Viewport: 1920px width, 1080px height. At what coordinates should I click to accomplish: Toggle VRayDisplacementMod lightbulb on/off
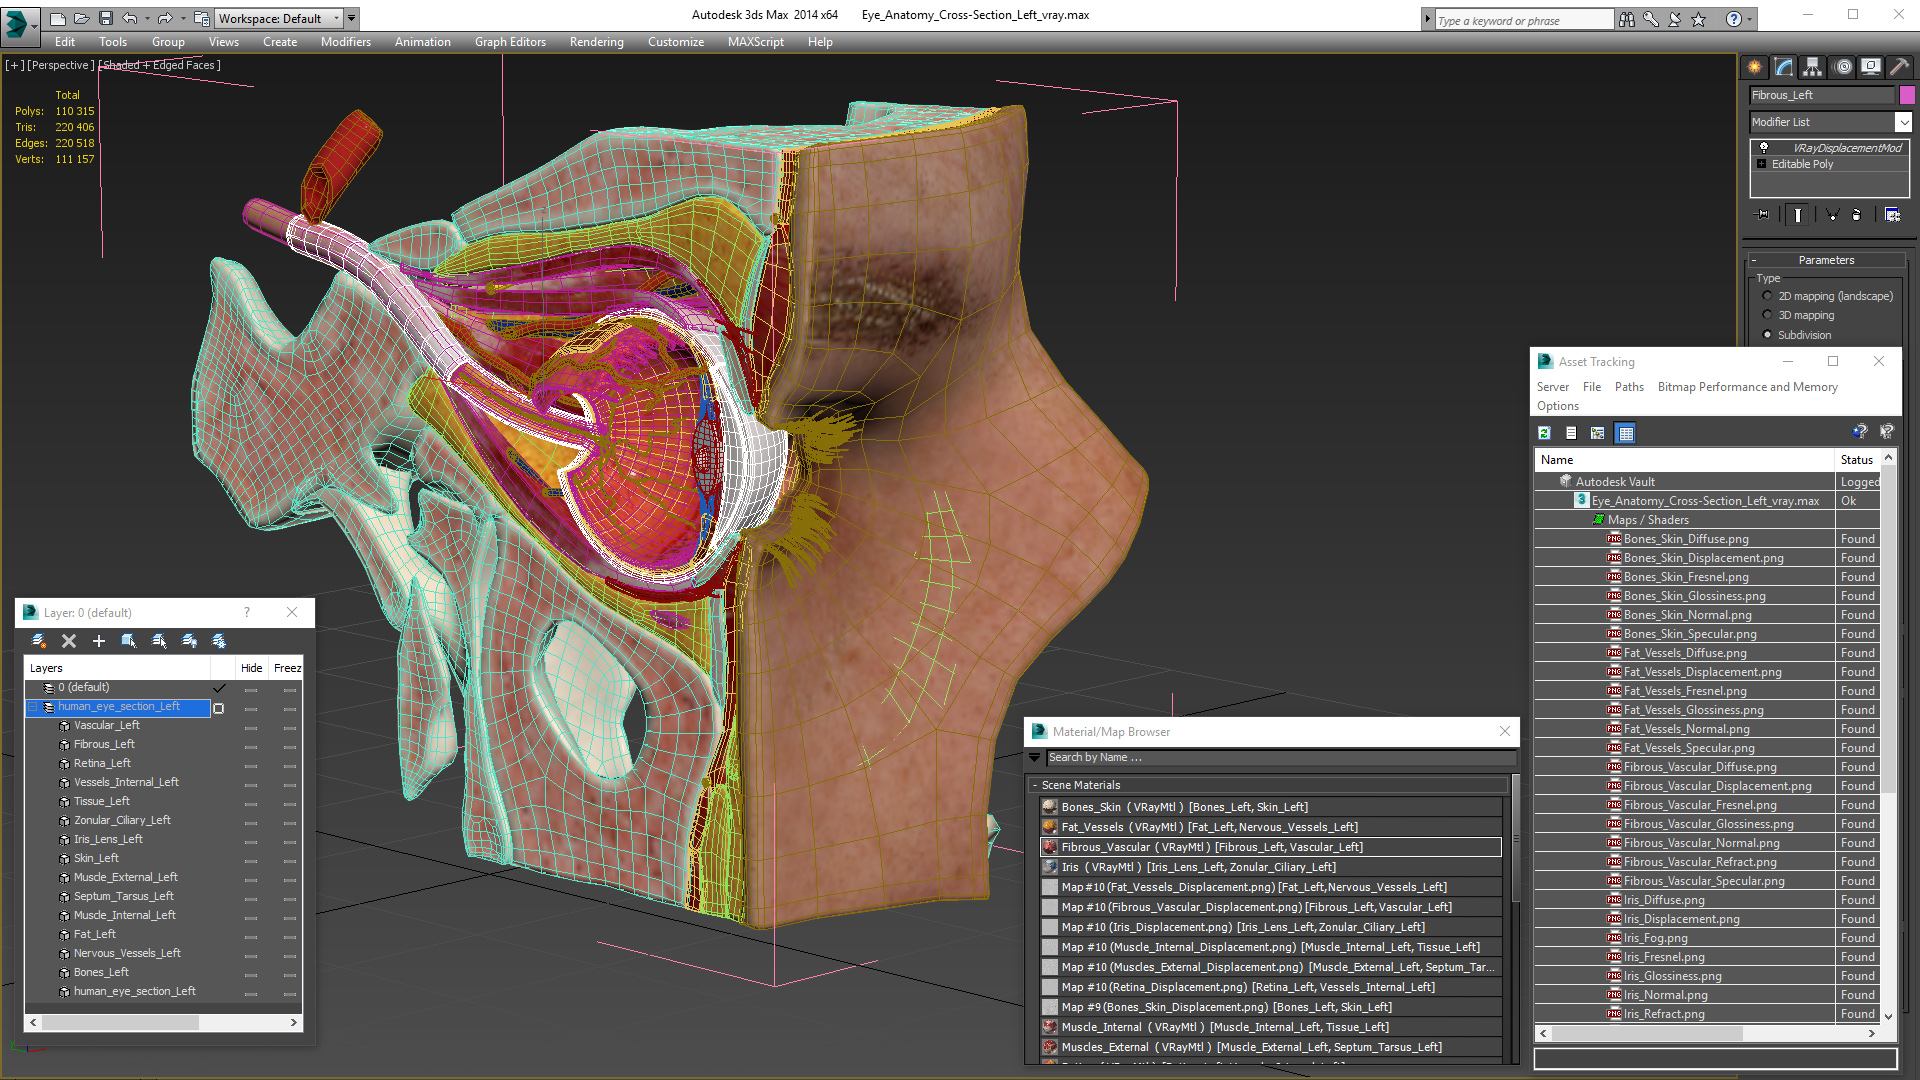pos(1764,148)
